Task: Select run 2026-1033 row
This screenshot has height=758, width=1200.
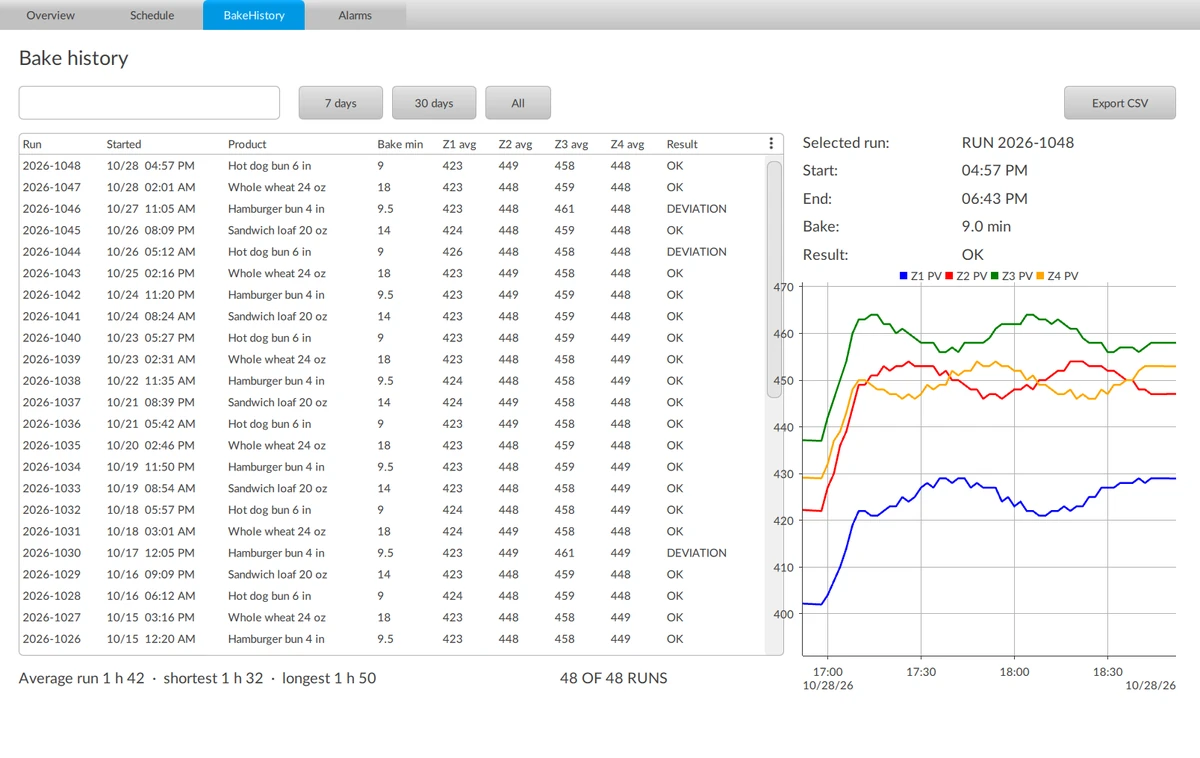Action: pyautogui.click(x=392, y=488)
